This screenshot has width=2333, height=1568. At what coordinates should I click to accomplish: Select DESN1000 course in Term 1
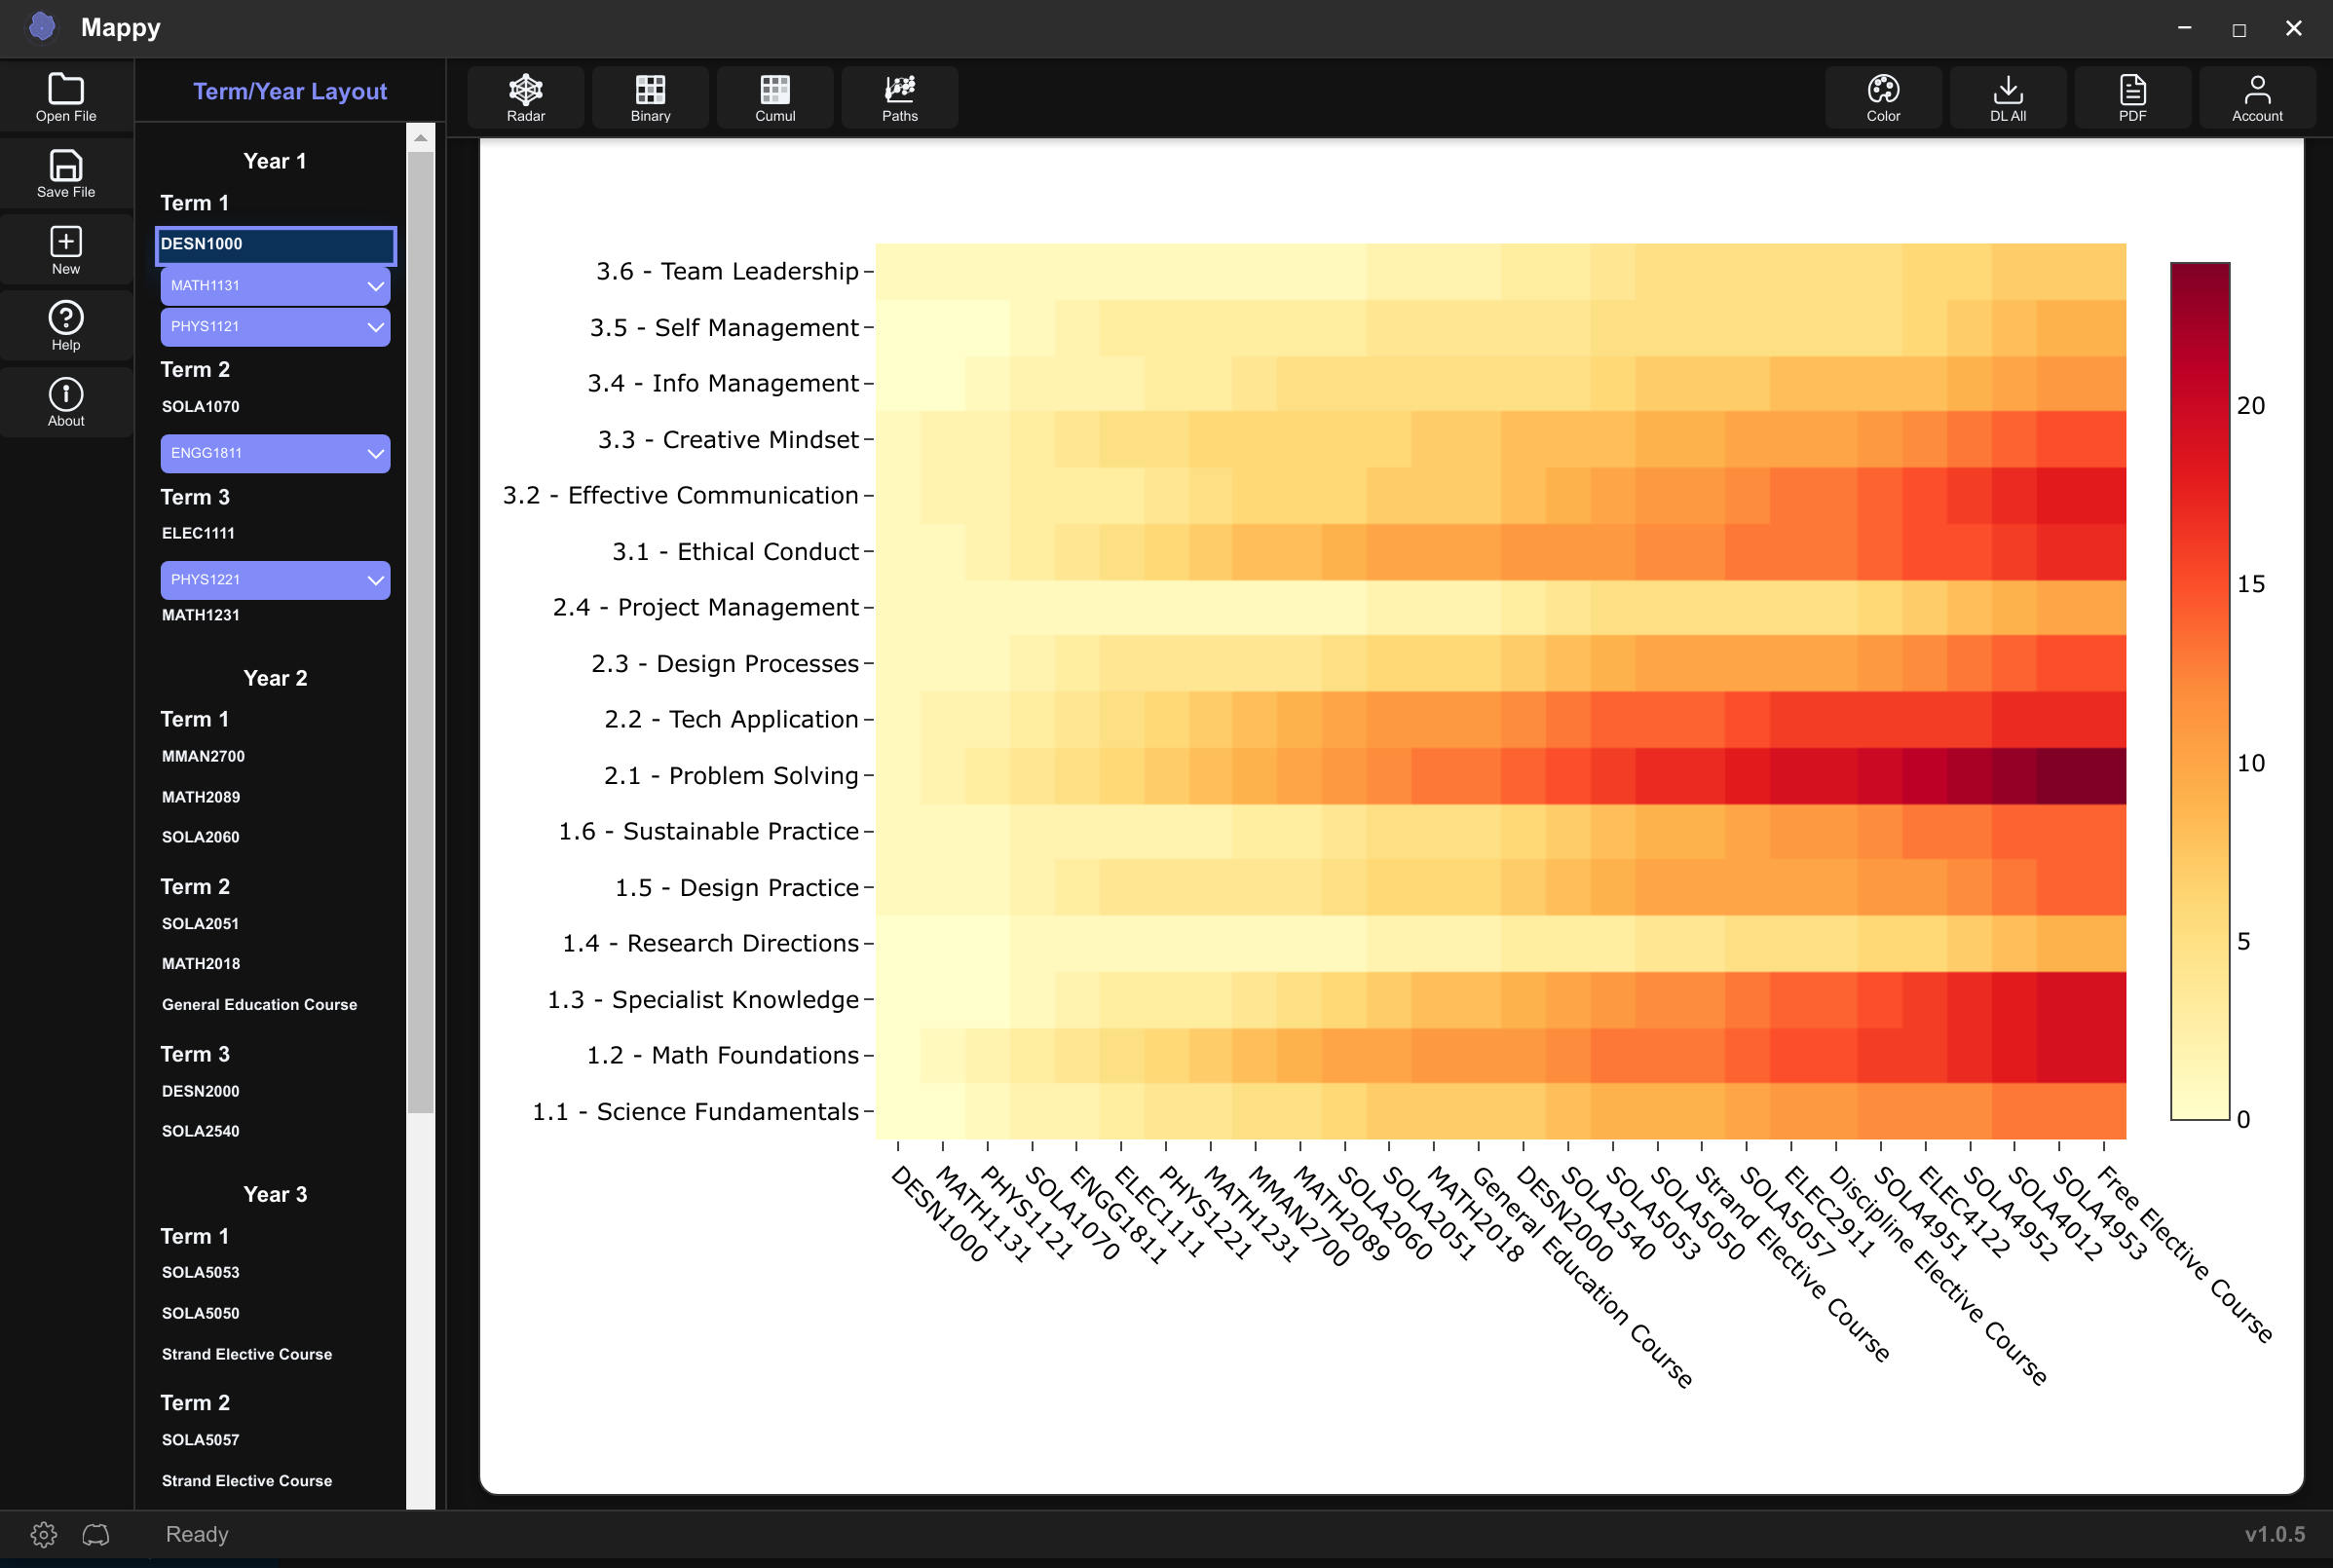[x=273, y=242]
